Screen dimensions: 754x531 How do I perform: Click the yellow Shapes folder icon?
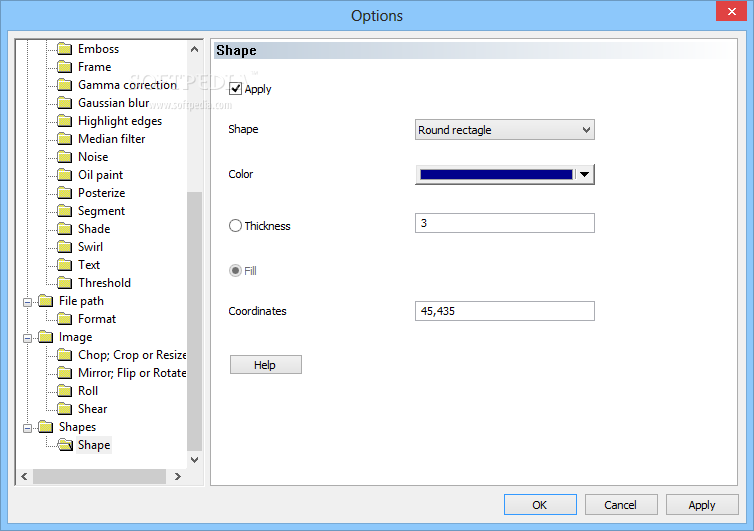45,427
